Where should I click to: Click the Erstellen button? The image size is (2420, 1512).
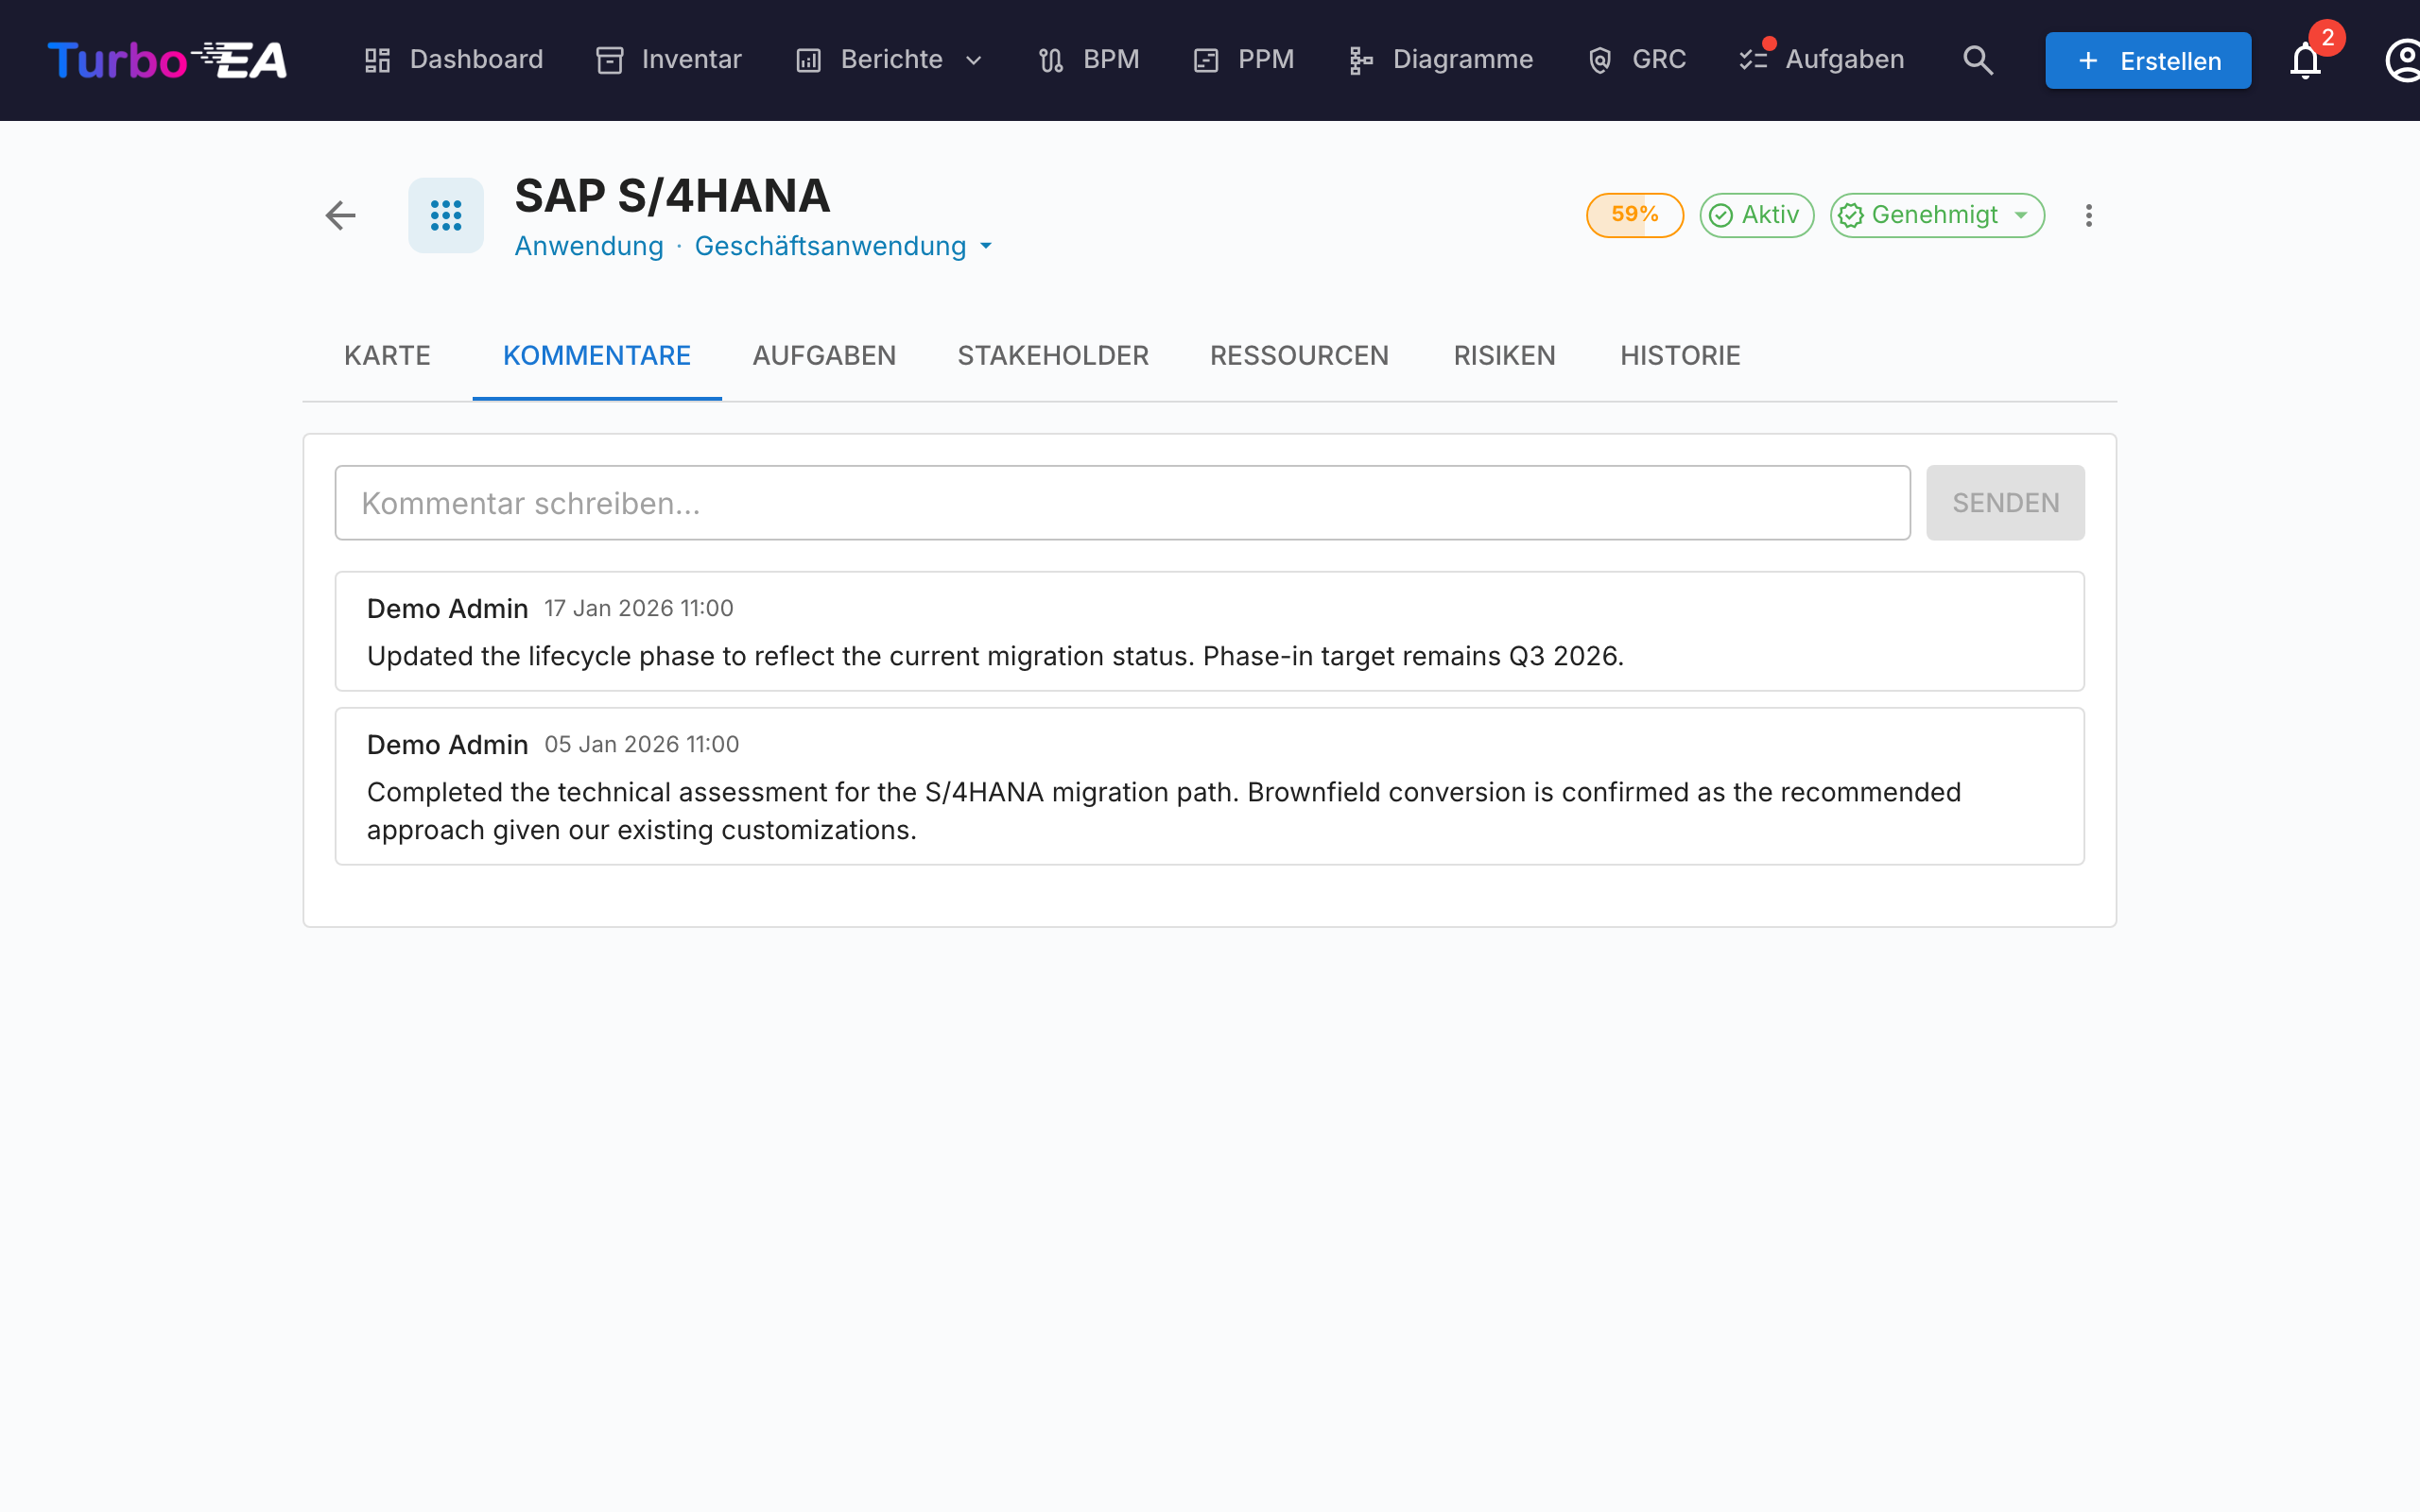pyautogui.click(x=2147, y=60)
